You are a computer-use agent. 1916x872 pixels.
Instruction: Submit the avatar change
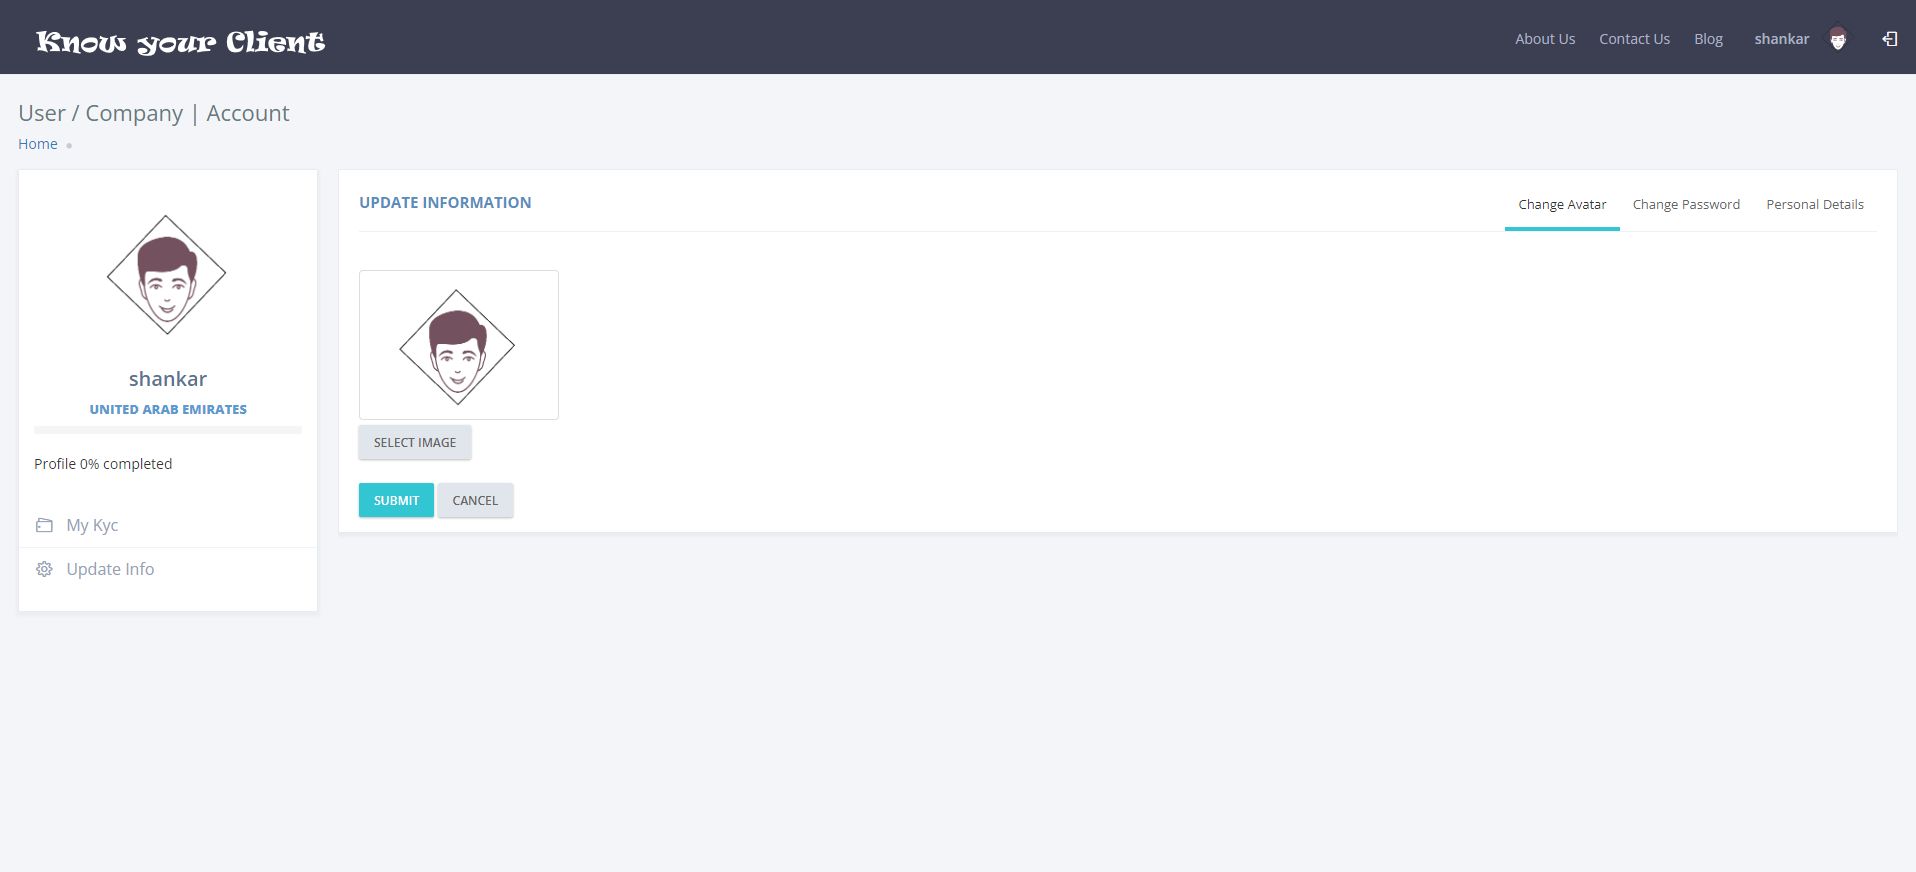tap(396, 500)
